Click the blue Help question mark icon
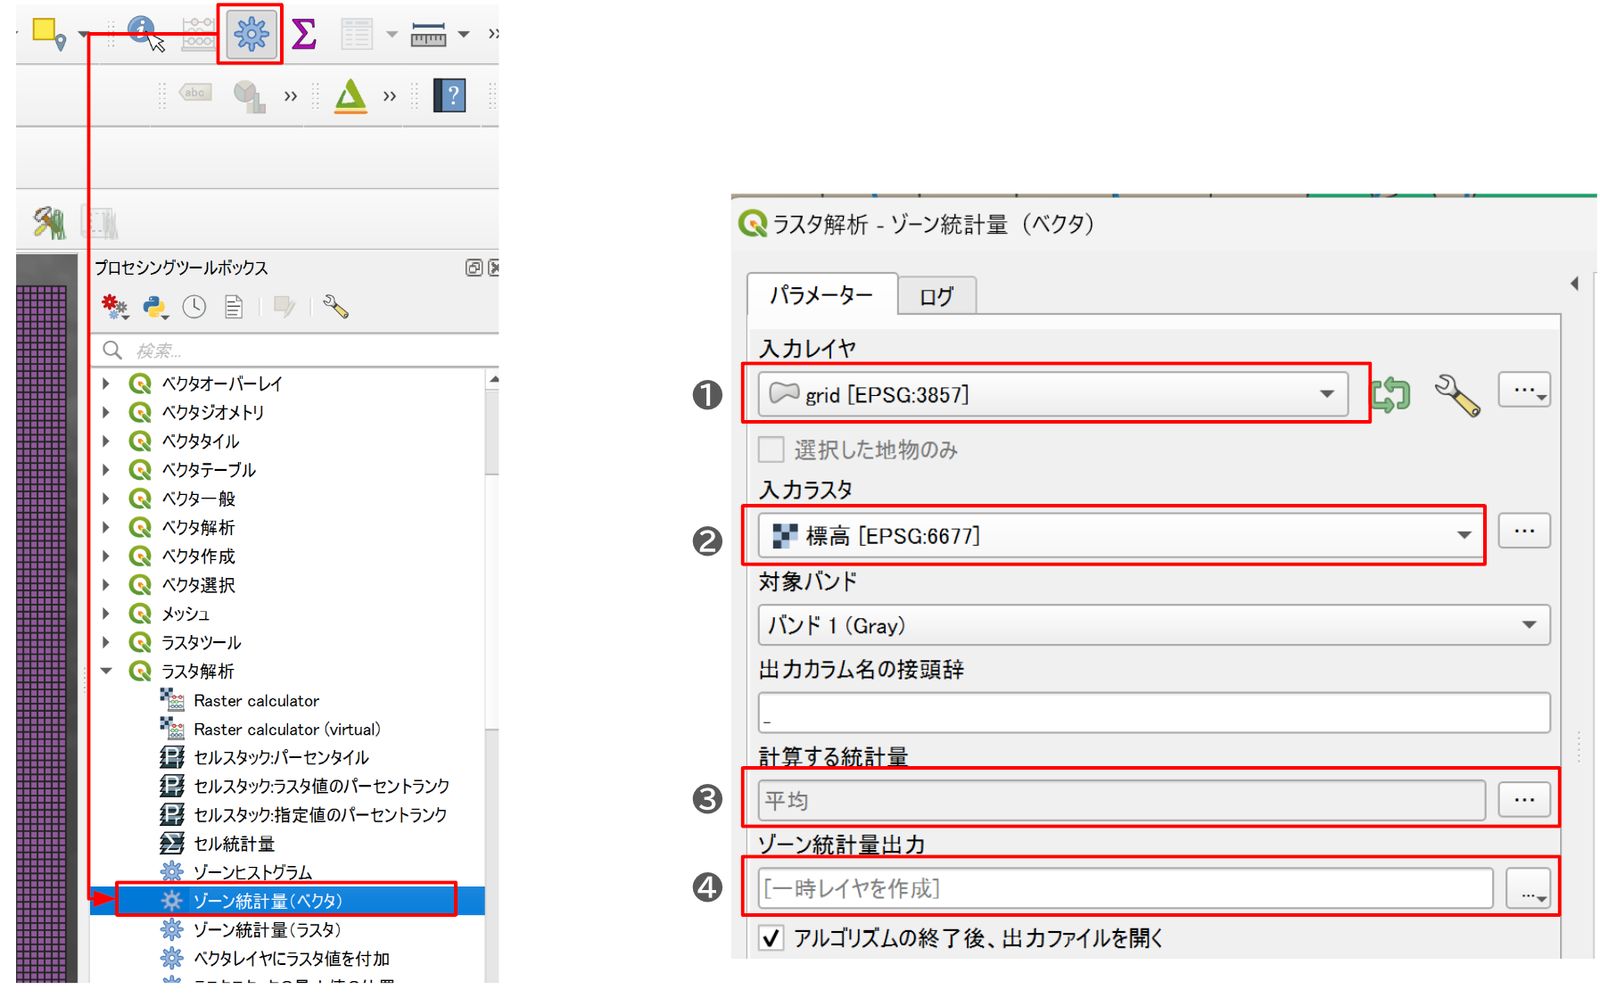1600x1006 pixels. 450,96
